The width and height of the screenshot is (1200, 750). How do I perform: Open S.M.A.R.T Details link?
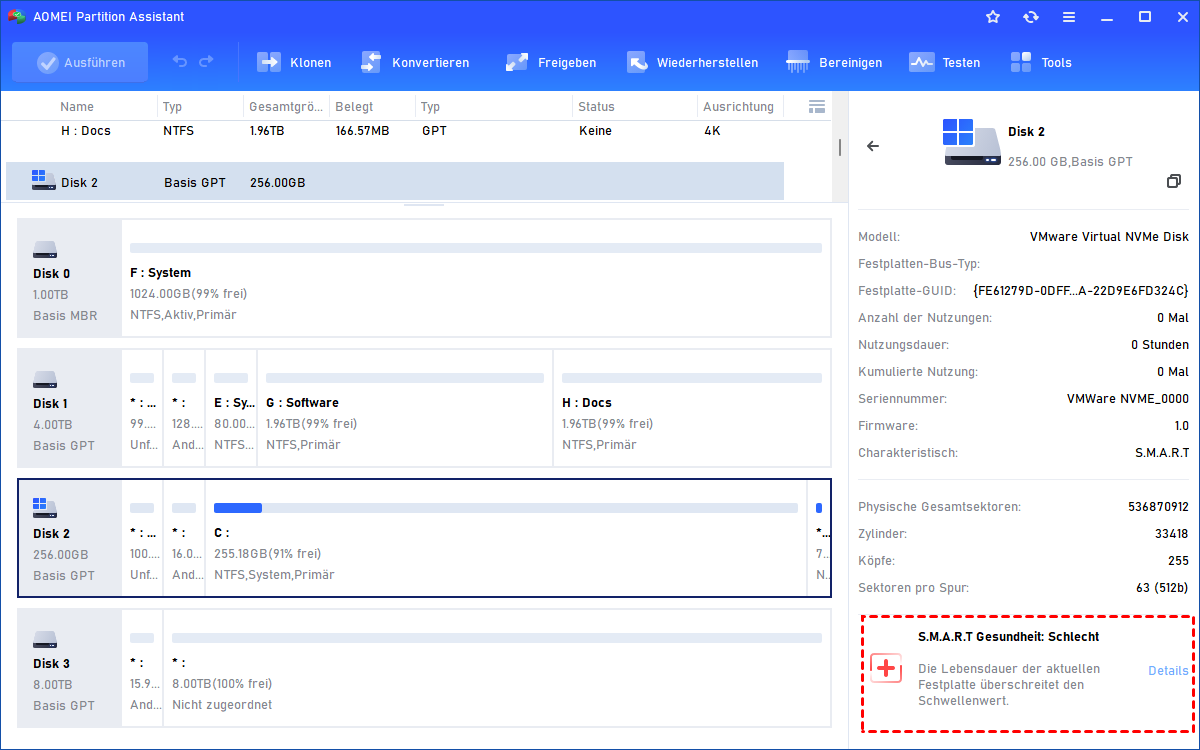pos(1167,671)
